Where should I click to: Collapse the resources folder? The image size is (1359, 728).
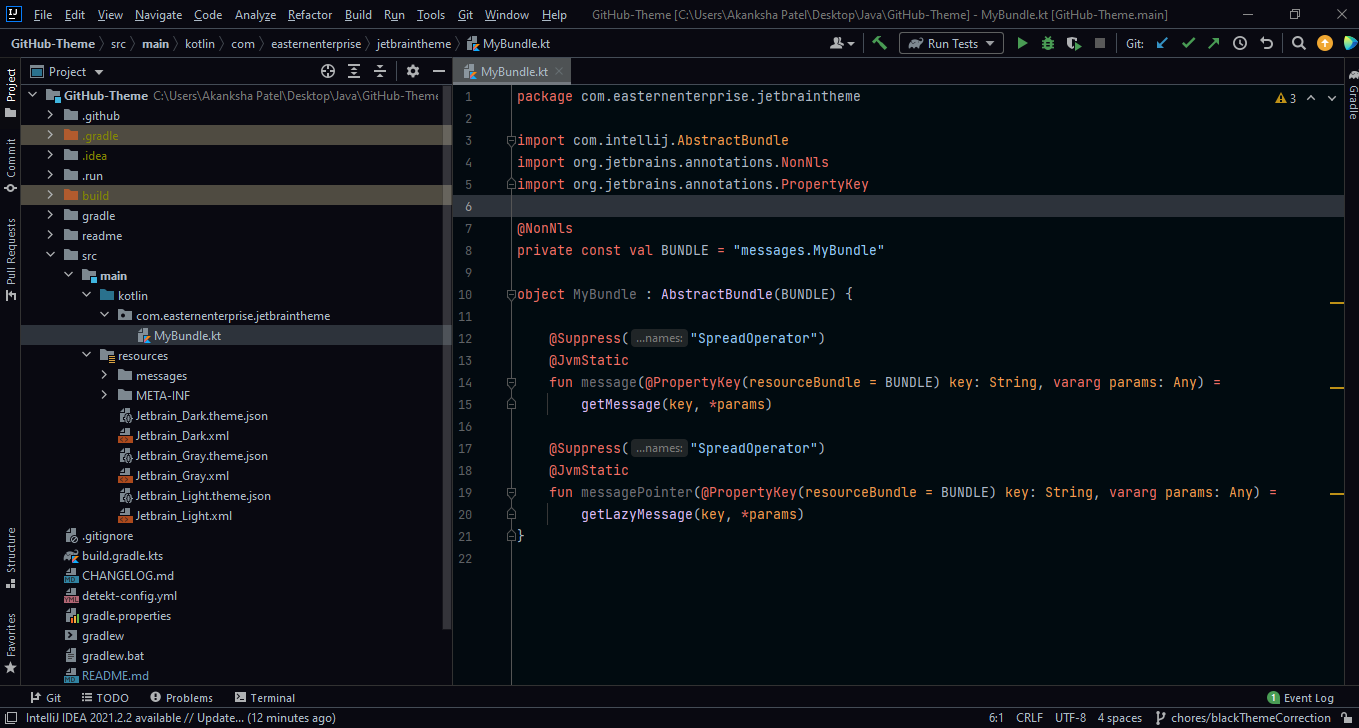pyautogui.click(x=86, y=356)
